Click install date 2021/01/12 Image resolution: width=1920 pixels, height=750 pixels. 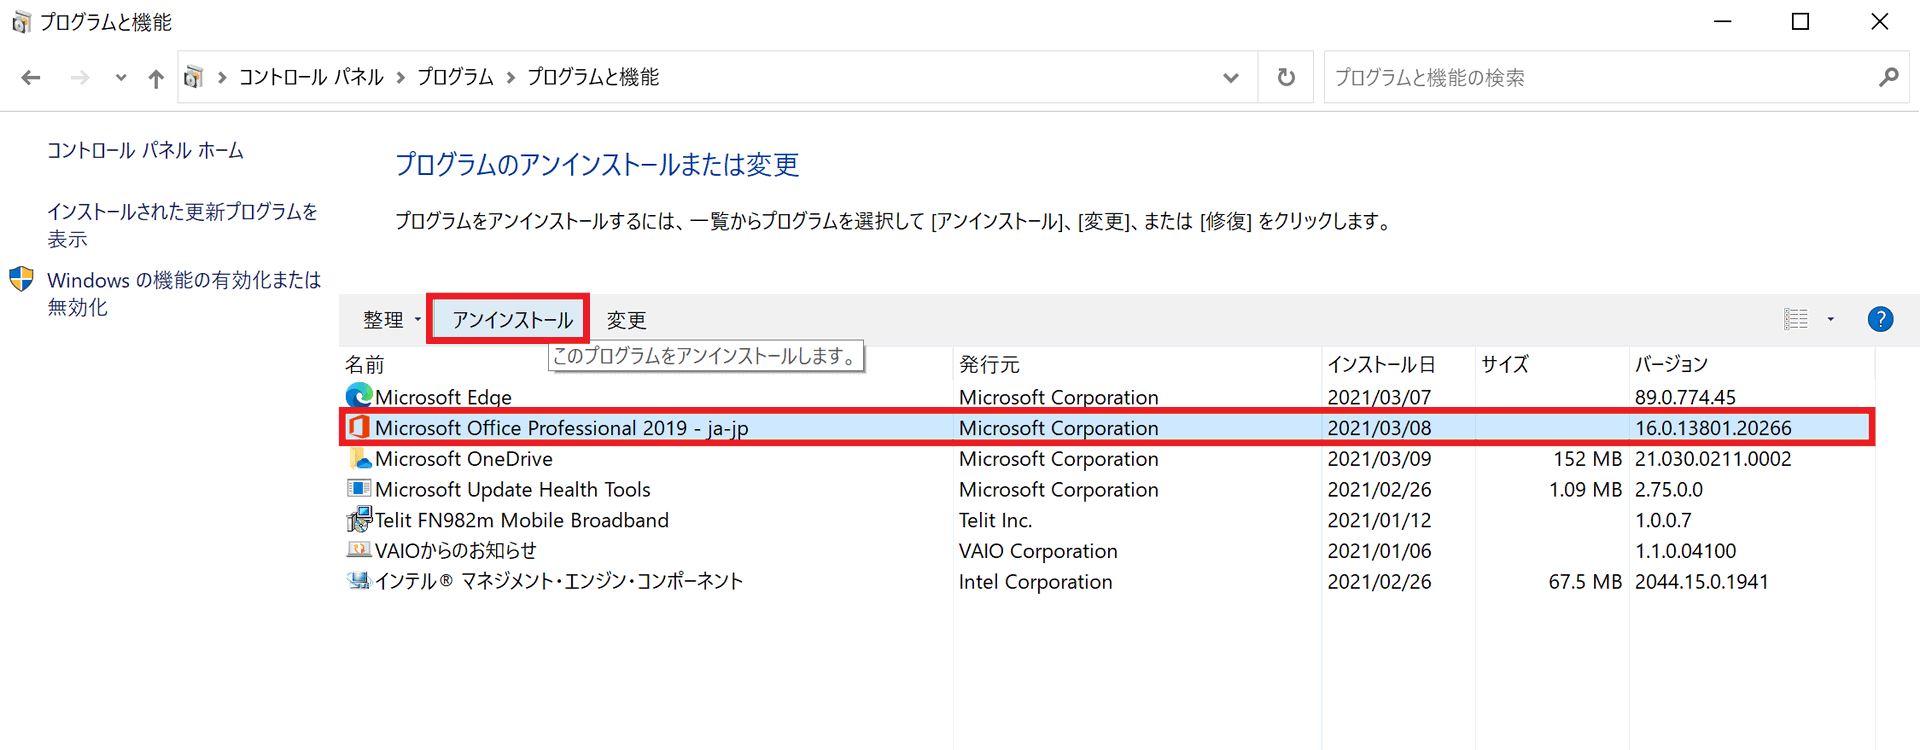[x=1379, y=520]
